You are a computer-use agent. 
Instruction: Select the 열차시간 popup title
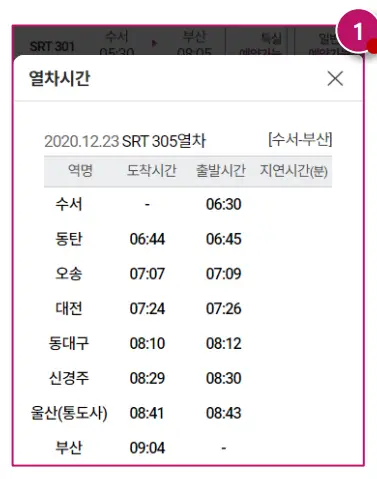60,79
